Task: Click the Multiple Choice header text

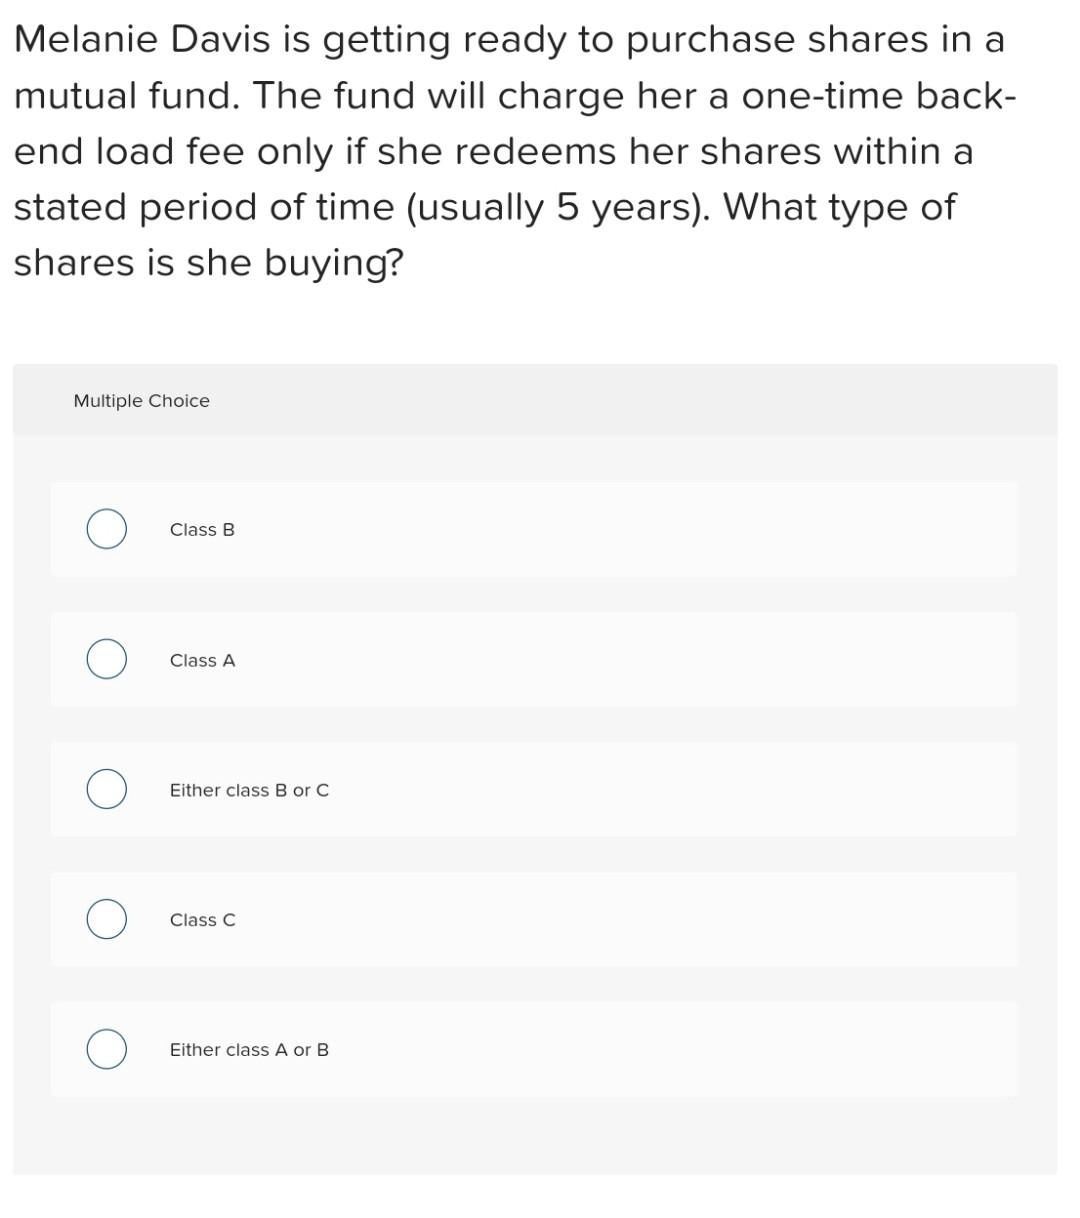Action: [141, 400]
